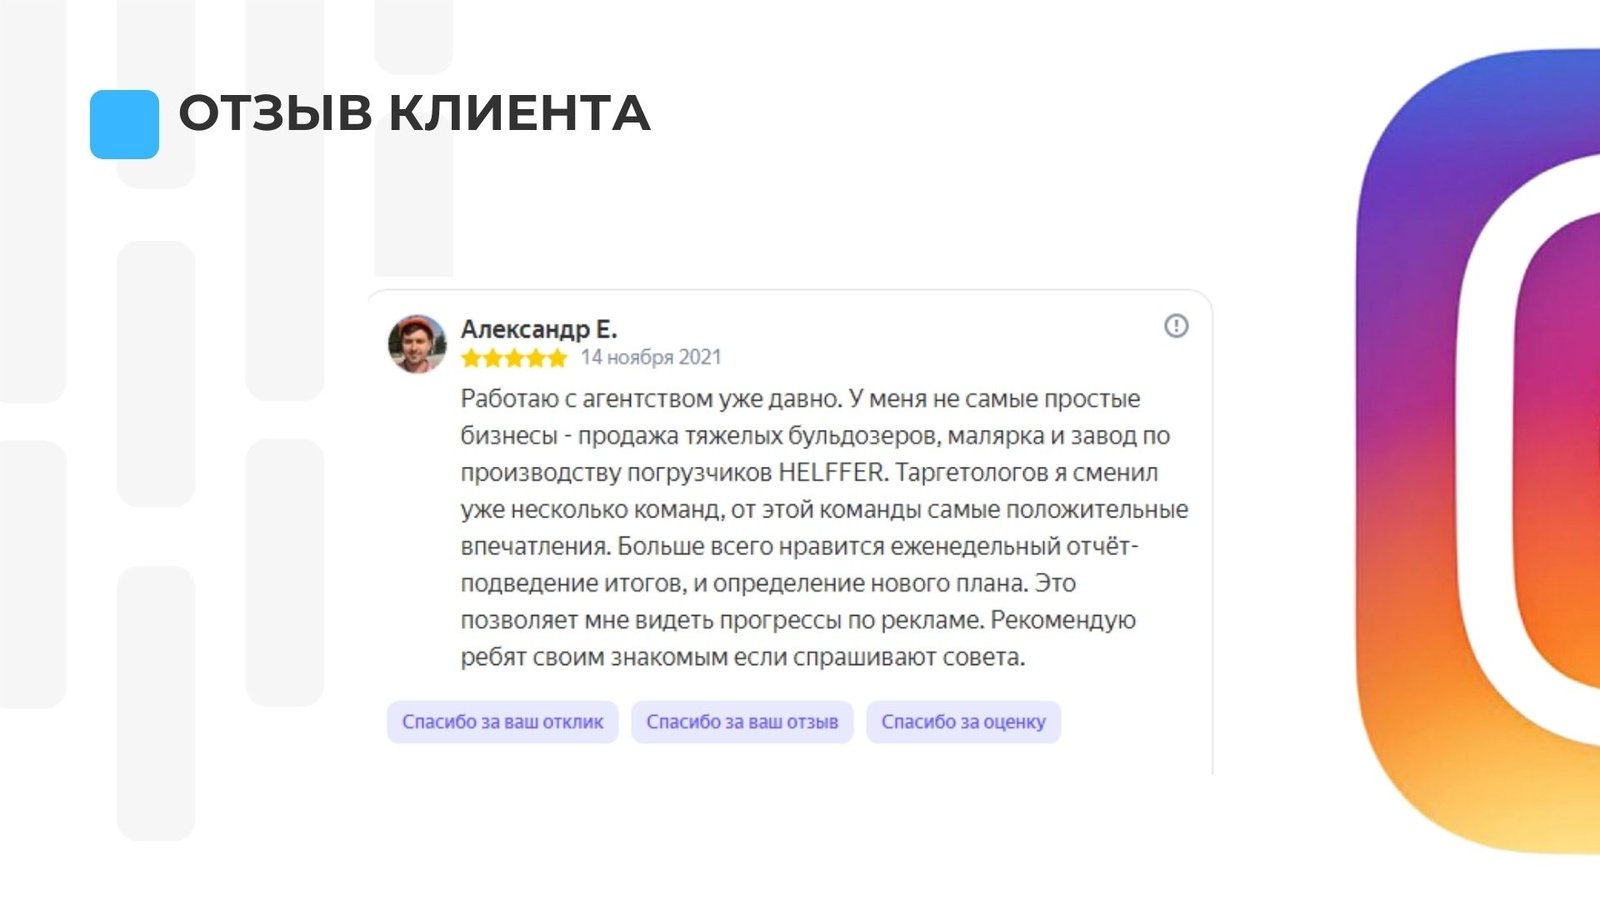
Task: Click the review's last line about "совета"
Action: [742, 657]
